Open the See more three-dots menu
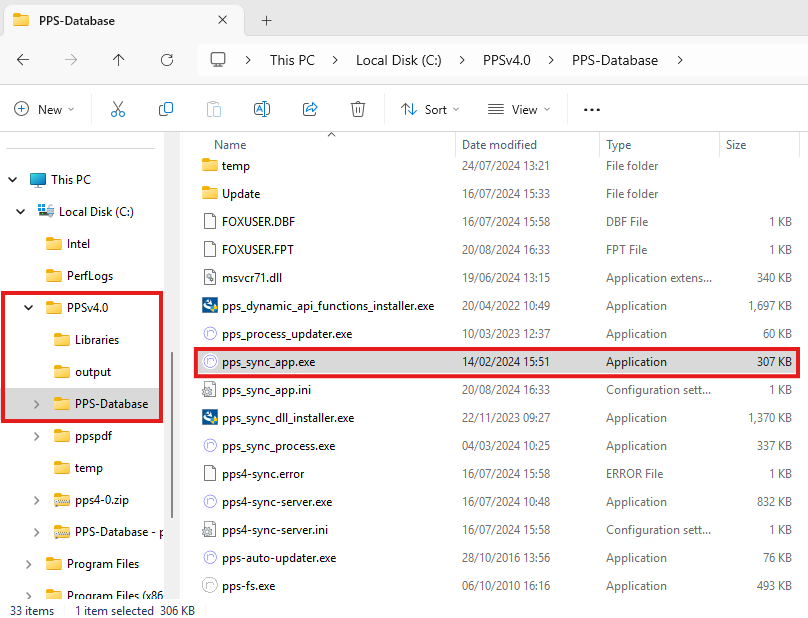Image resolution: width=808 pixels, height=618 pixels. (592, 110)
